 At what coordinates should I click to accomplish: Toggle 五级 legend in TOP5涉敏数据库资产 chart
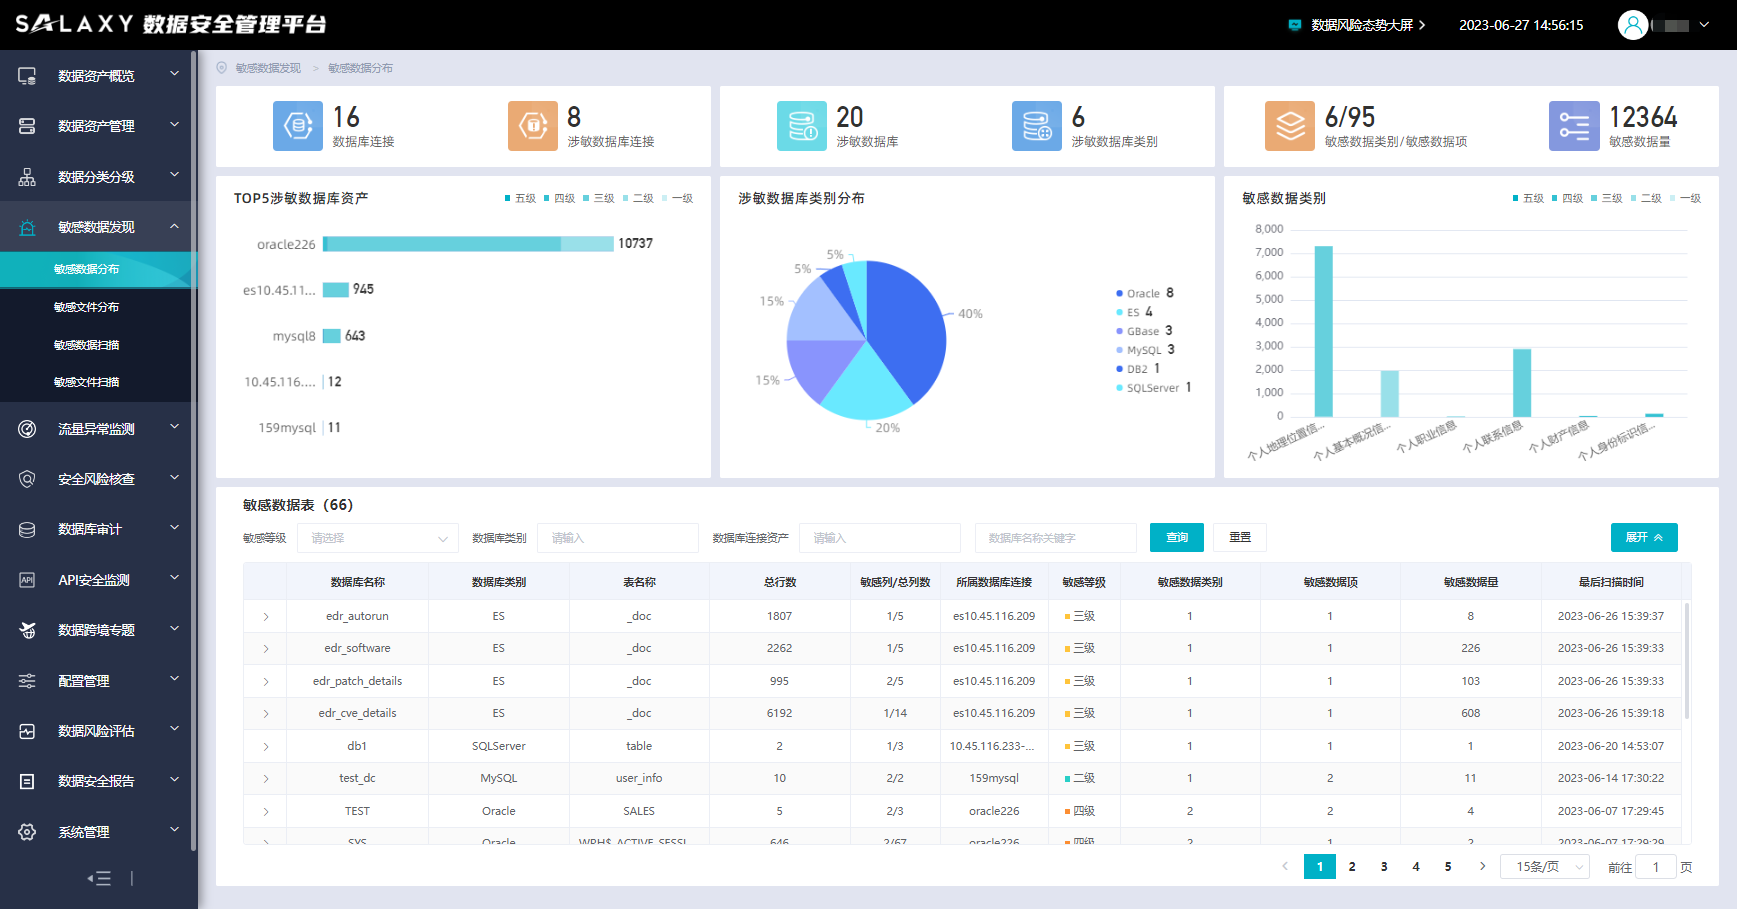point(520,198)
